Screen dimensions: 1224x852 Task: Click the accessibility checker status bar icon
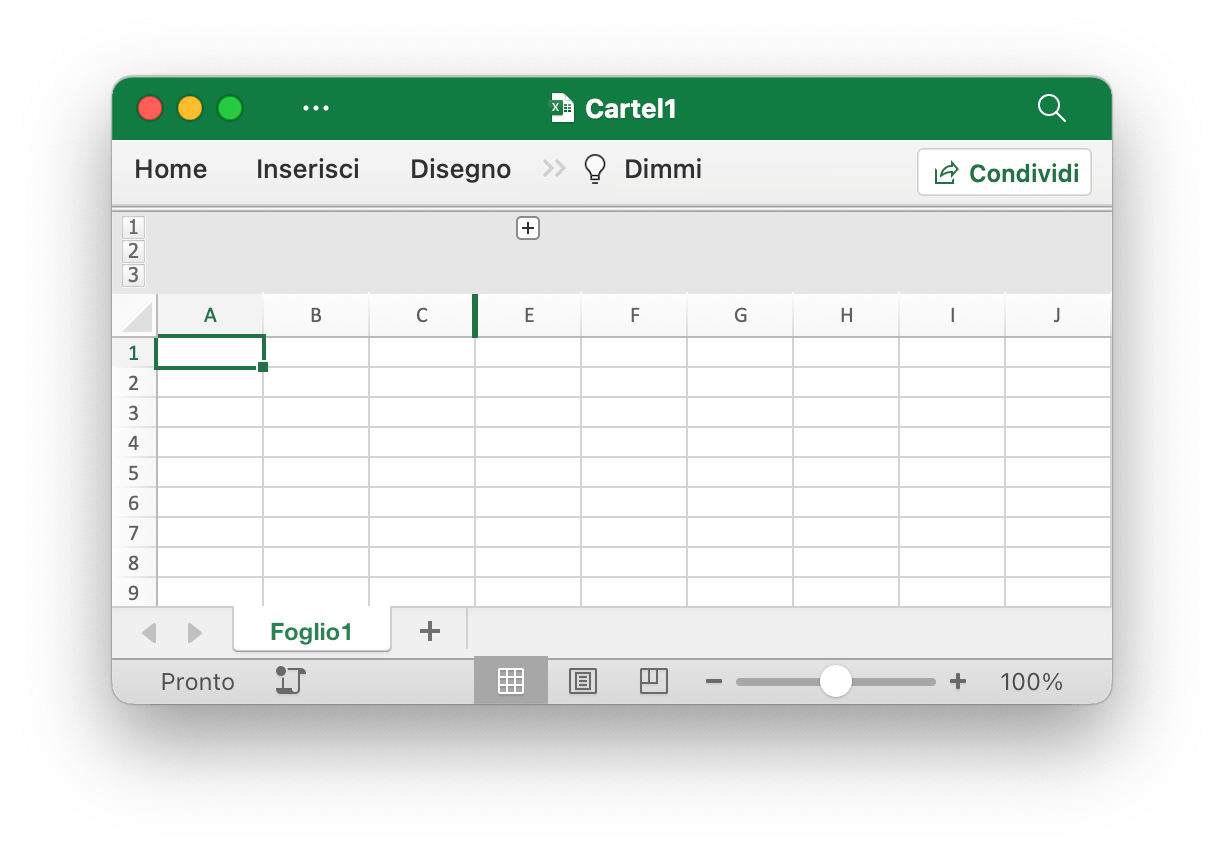[290, 681]
